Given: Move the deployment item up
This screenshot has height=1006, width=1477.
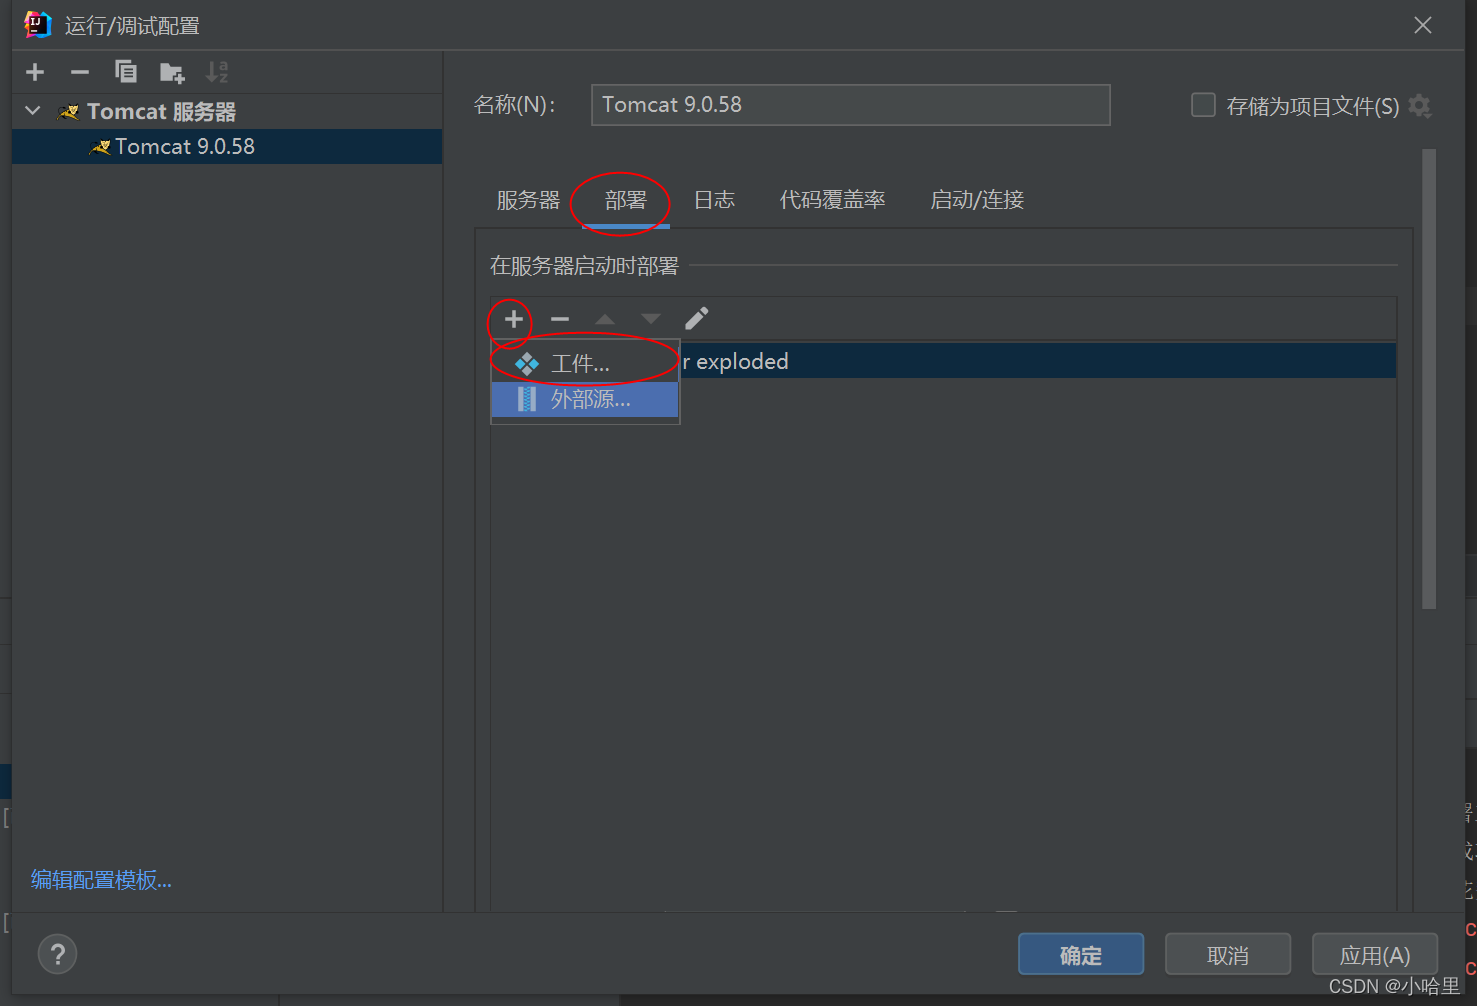Looking at the screenshot, I should tap(605, 319).
